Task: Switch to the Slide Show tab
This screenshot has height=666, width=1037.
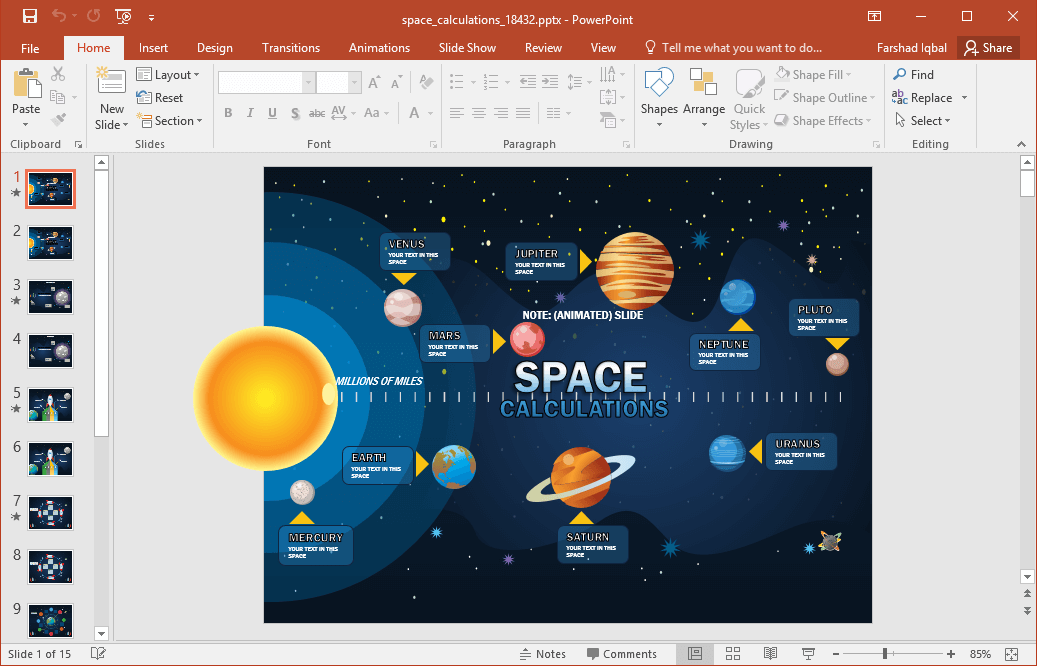Action: (x=468, y=48)
